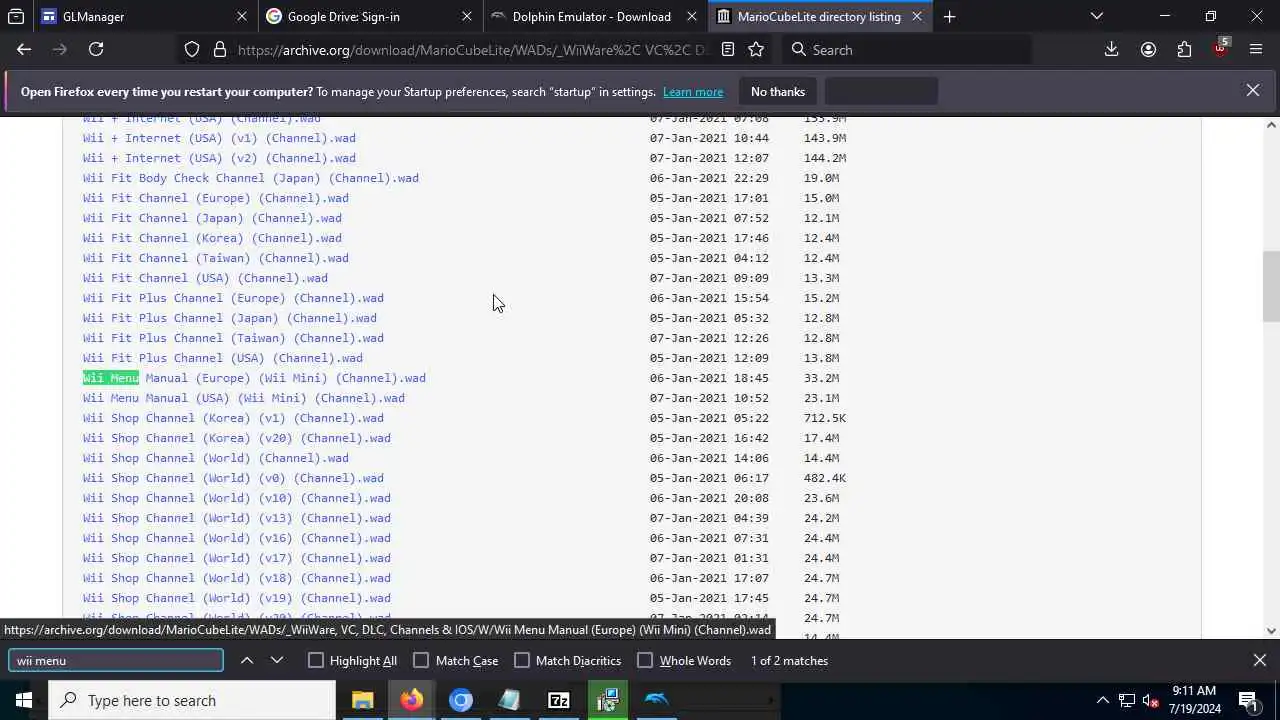Open Wii Menu Manual (USA) file link

coord(244,398)
